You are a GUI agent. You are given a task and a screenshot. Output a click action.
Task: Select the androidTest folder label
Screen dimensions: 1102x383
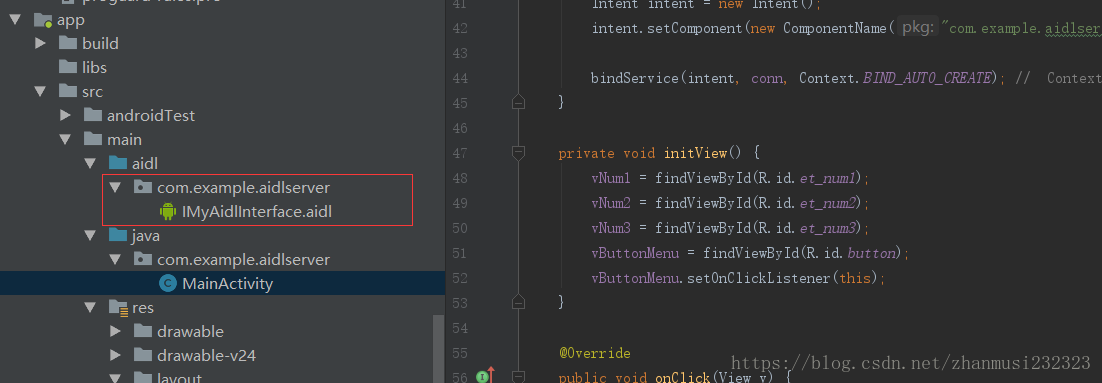[150, 115]
